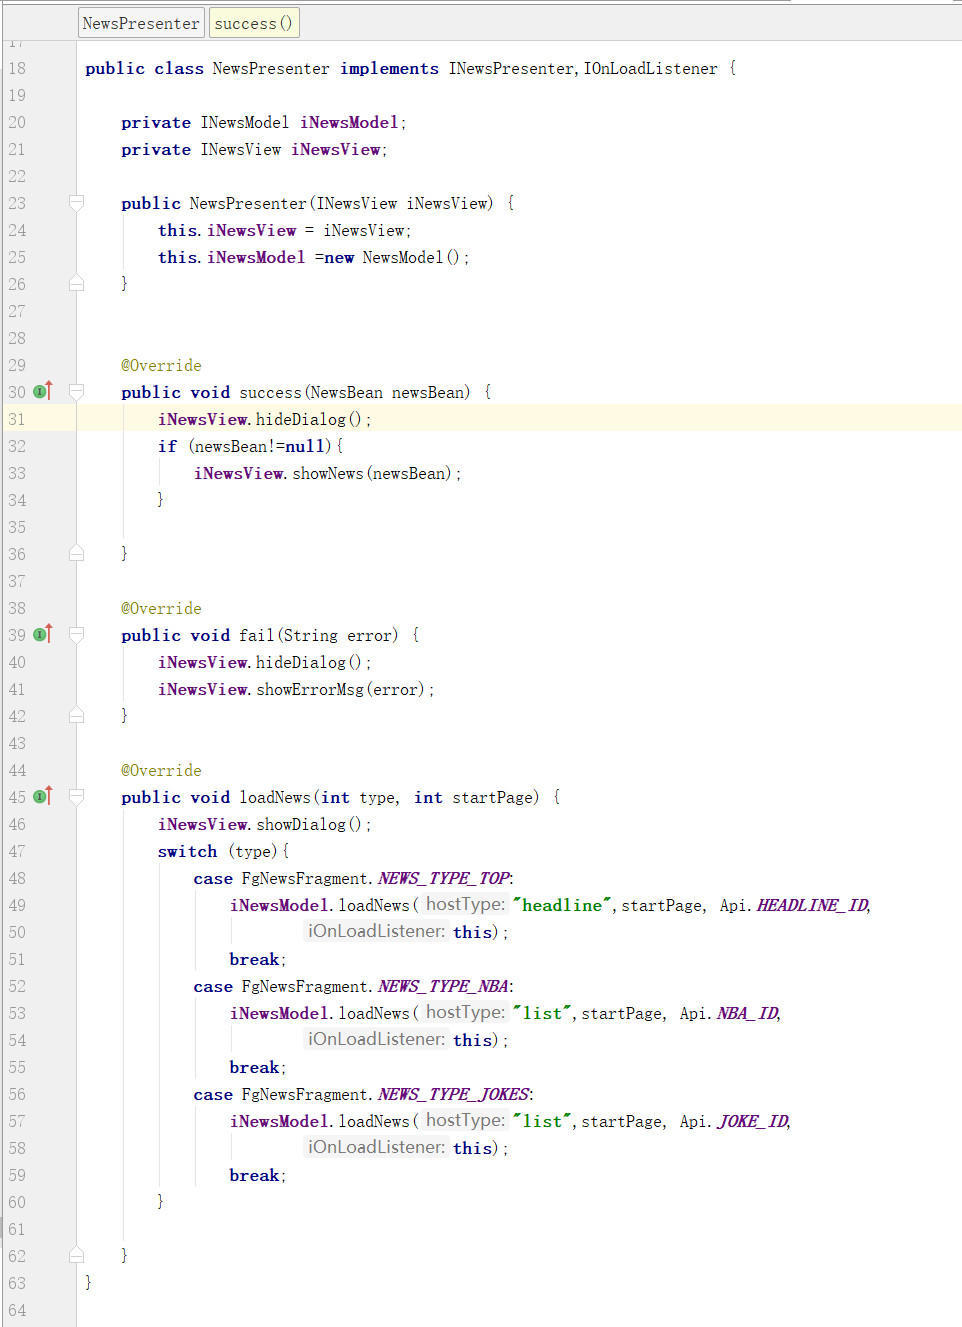This screenshot has width=962, height=1327.
Task: Collapse constructor fold marker at line 23
Action: tap(76, 203)
